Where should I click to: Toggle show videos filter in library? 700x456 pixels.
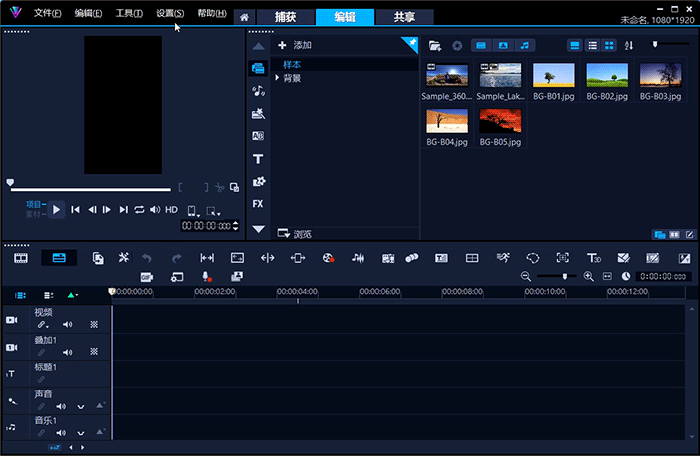point(481,45)
